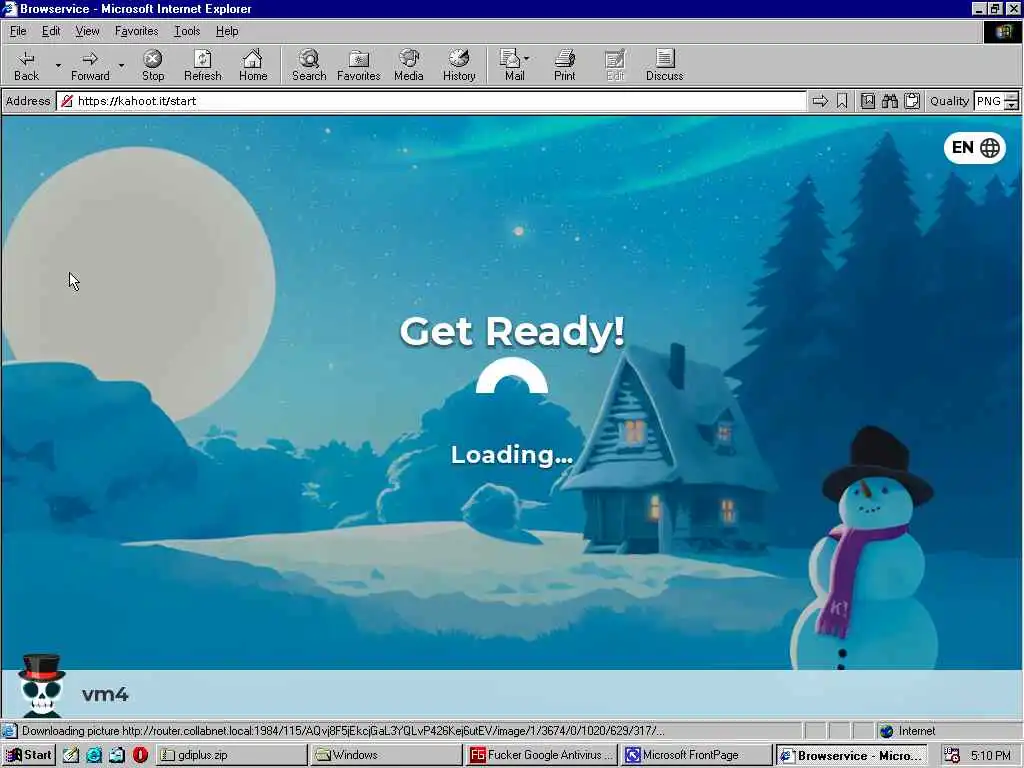Refresh the page via Refresh icon

pyautogui.click(x=202, y=65)
